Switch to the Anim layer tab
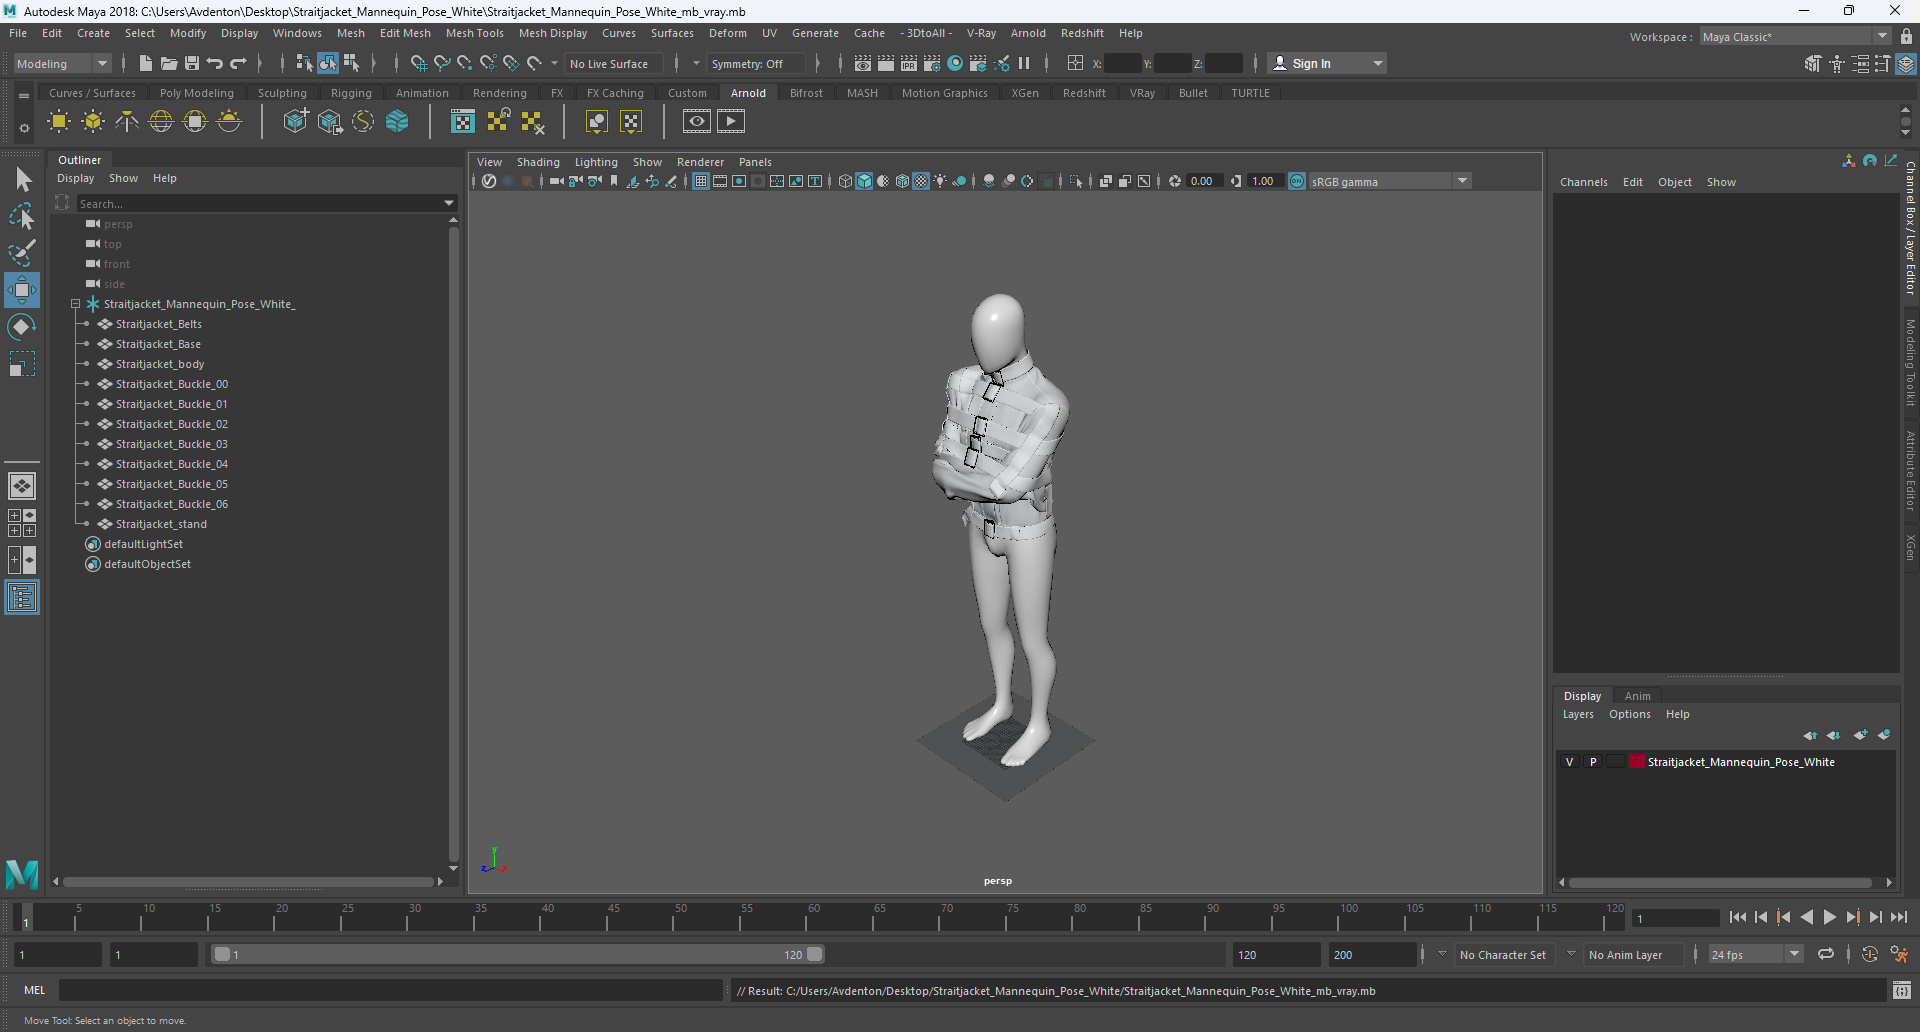Screen dimensions: 1920x1032 click(x=1637, y=696)
